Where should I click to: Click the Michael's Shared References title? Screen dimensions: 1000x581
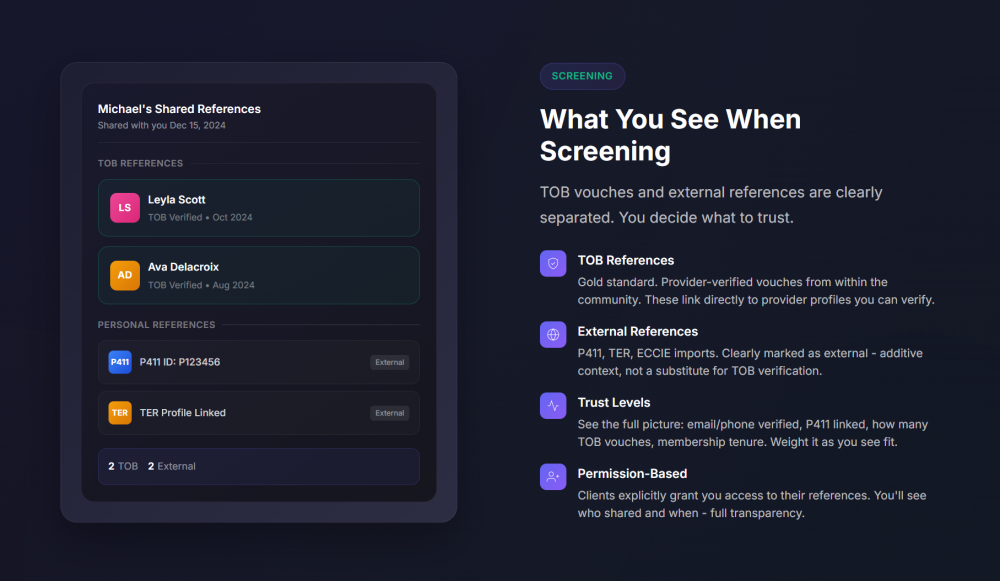point(179,109)
